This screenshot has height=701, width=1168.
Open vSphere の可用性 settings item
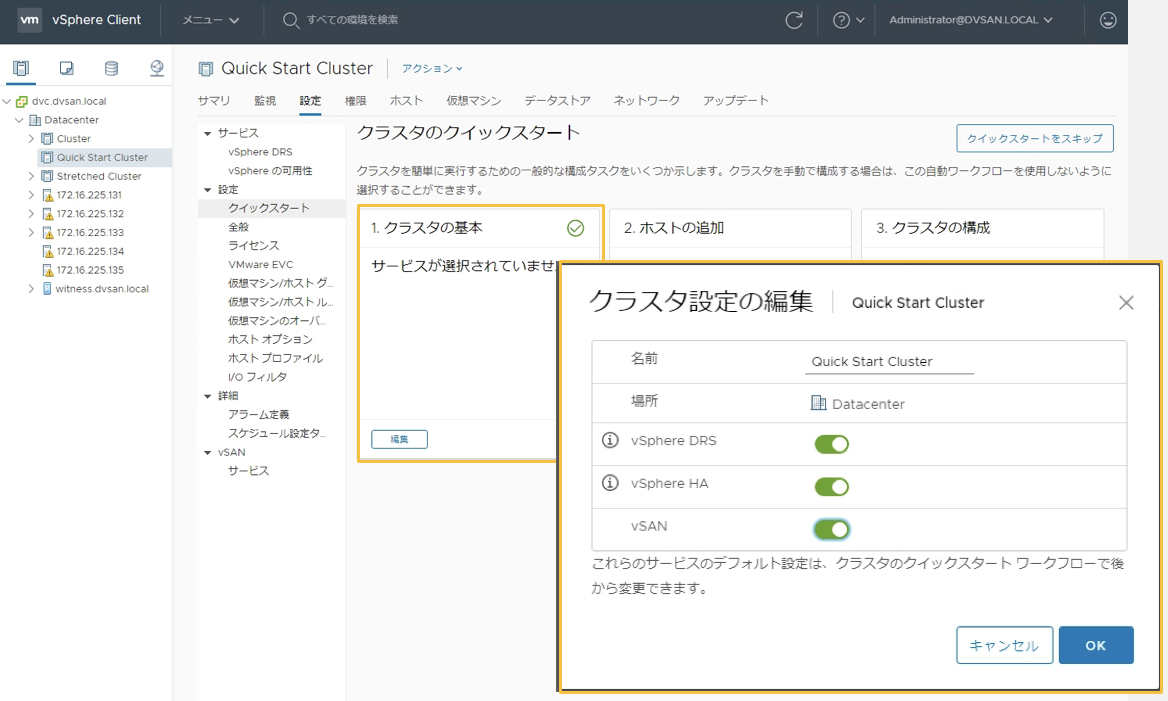coord(270,171)
